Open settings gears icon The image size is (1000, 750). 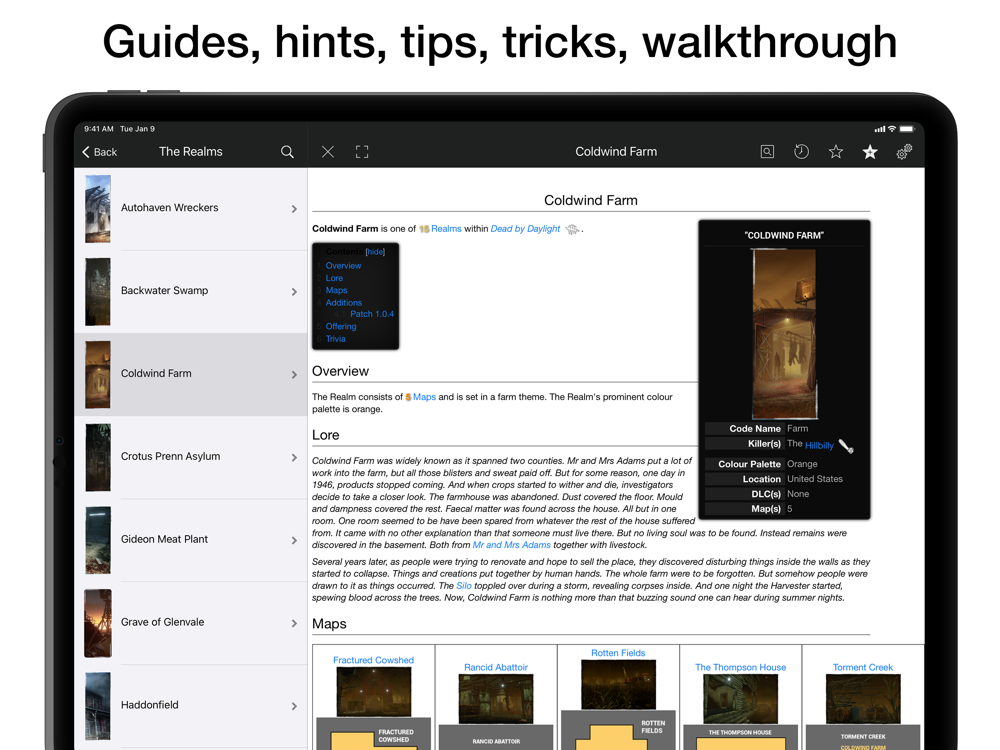pos(904,152)
